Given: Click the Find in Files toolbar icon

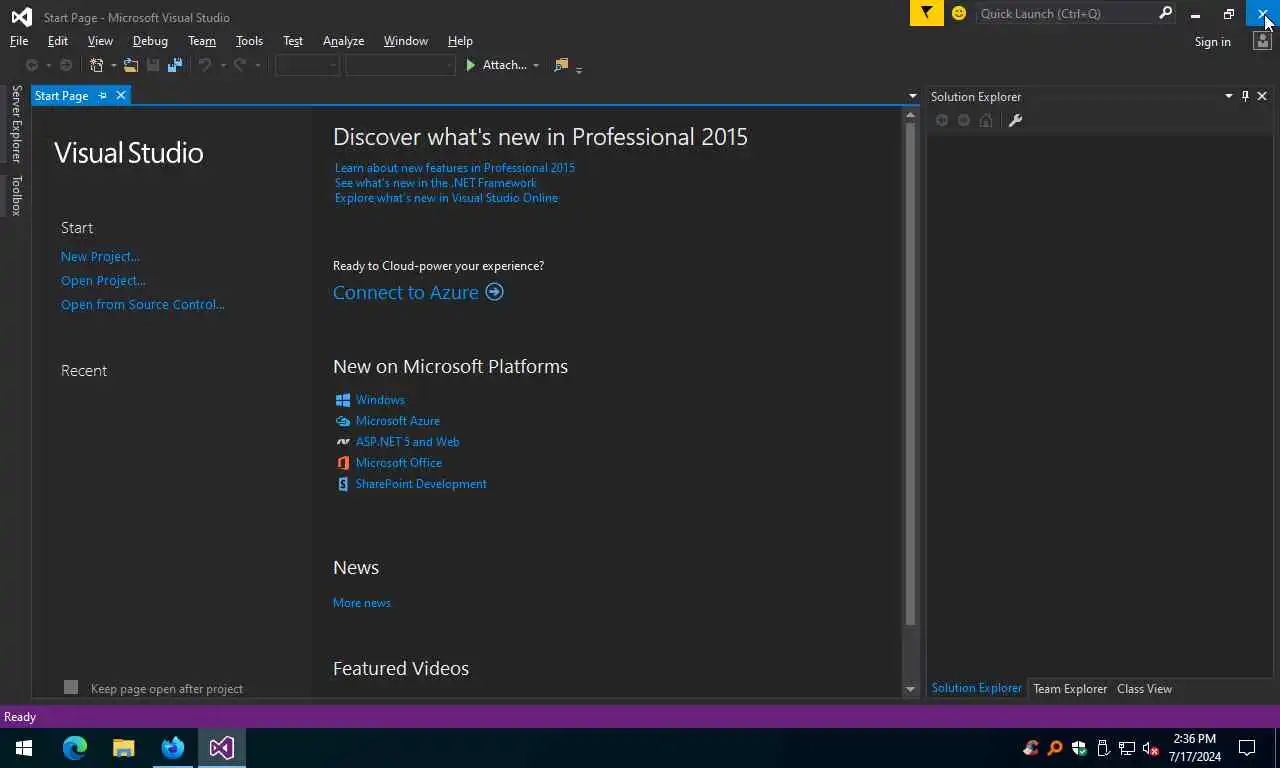Looking at the screenshot, I should [x=561, y=65].
